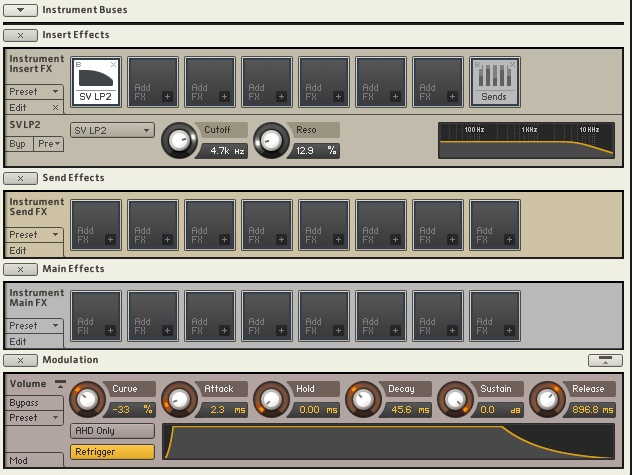Open the SV LP2 filter type dropdown
632x475 pixels.
pyautogui.click(x=112, y=130)
